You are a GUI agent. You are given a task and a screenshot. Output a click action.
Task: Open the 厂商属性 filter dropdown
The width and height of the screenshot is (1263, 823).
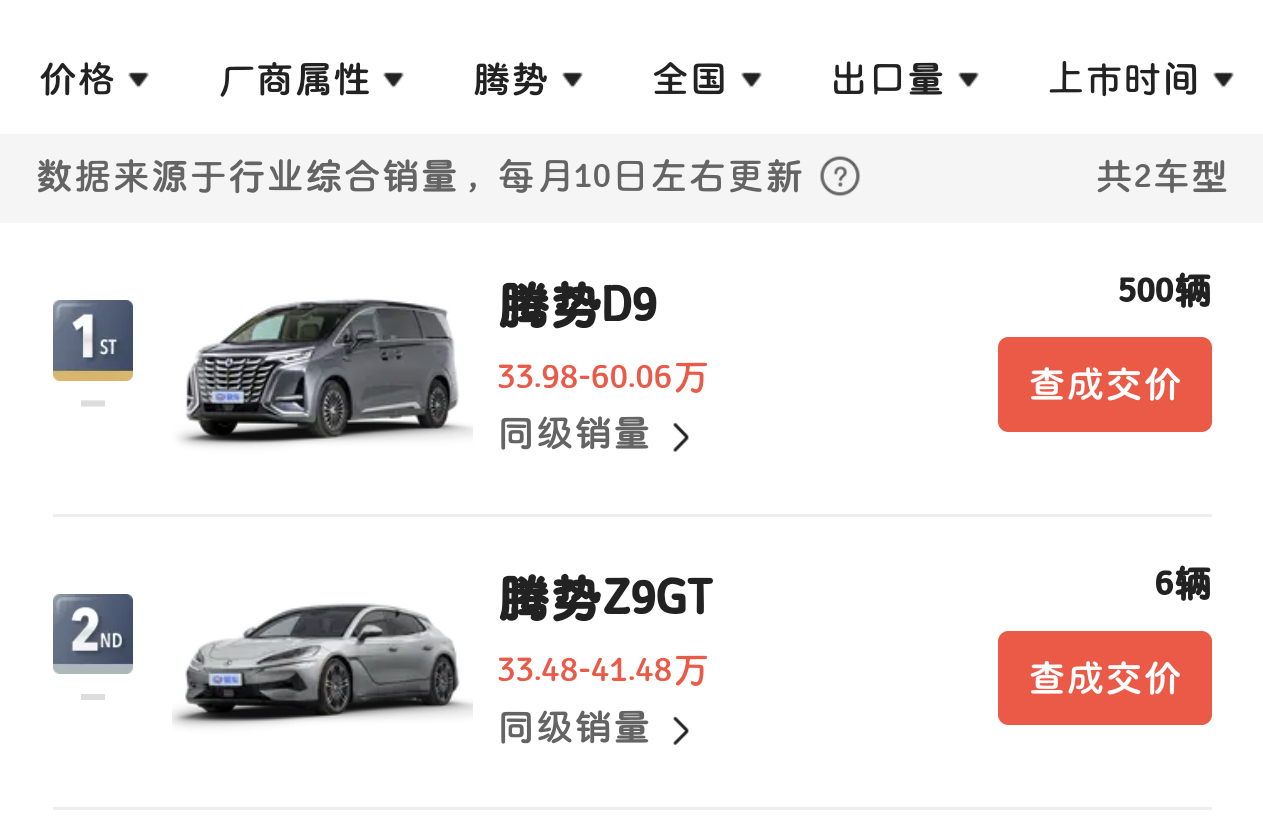point(312,79)
